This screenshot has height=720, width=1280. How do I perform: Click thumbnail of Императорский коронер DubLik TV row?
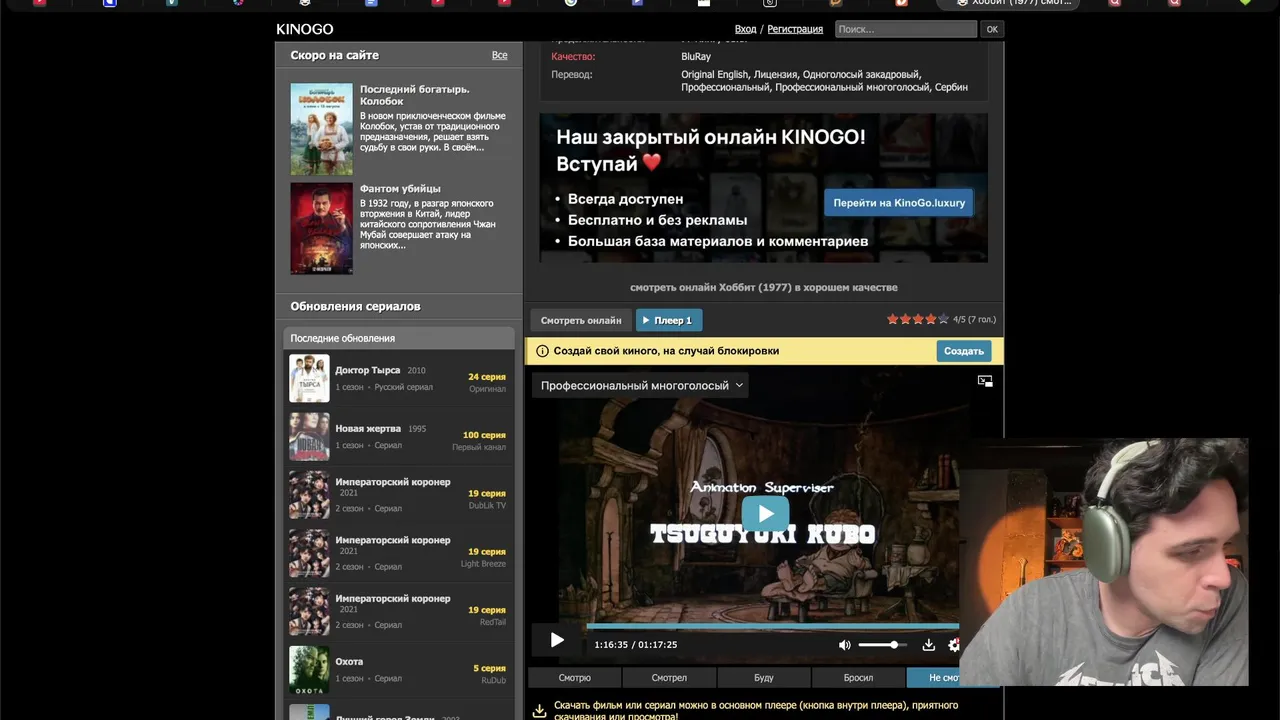click(x=309, y=494)
